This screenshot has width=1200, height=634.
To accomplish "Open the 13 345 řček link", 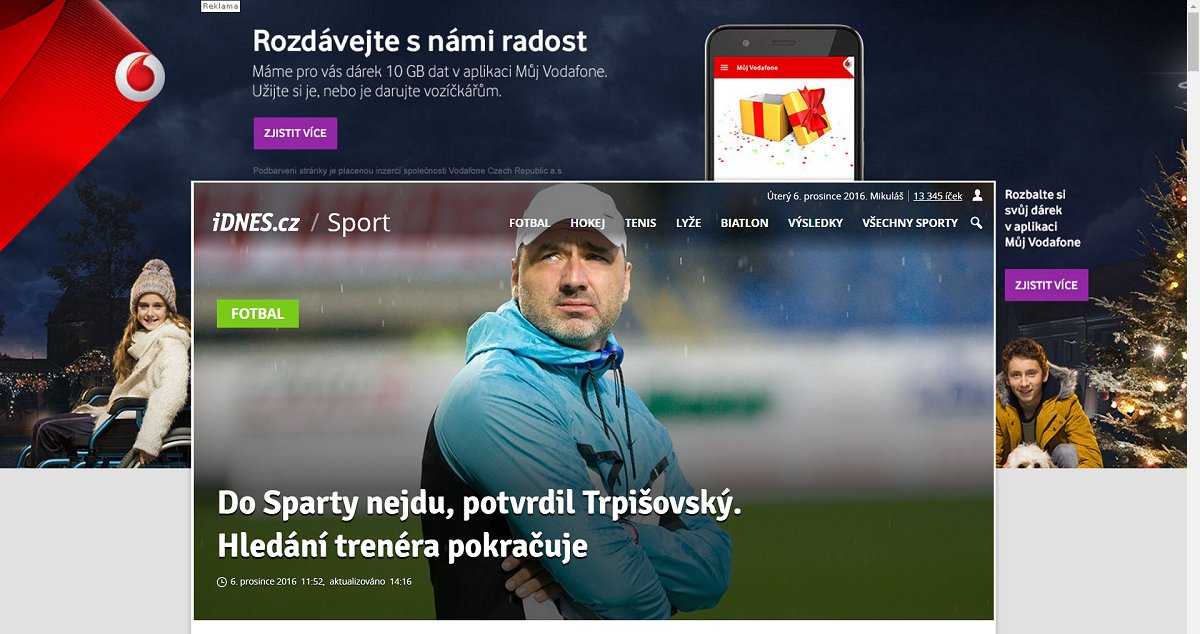I will coord(938,196).
